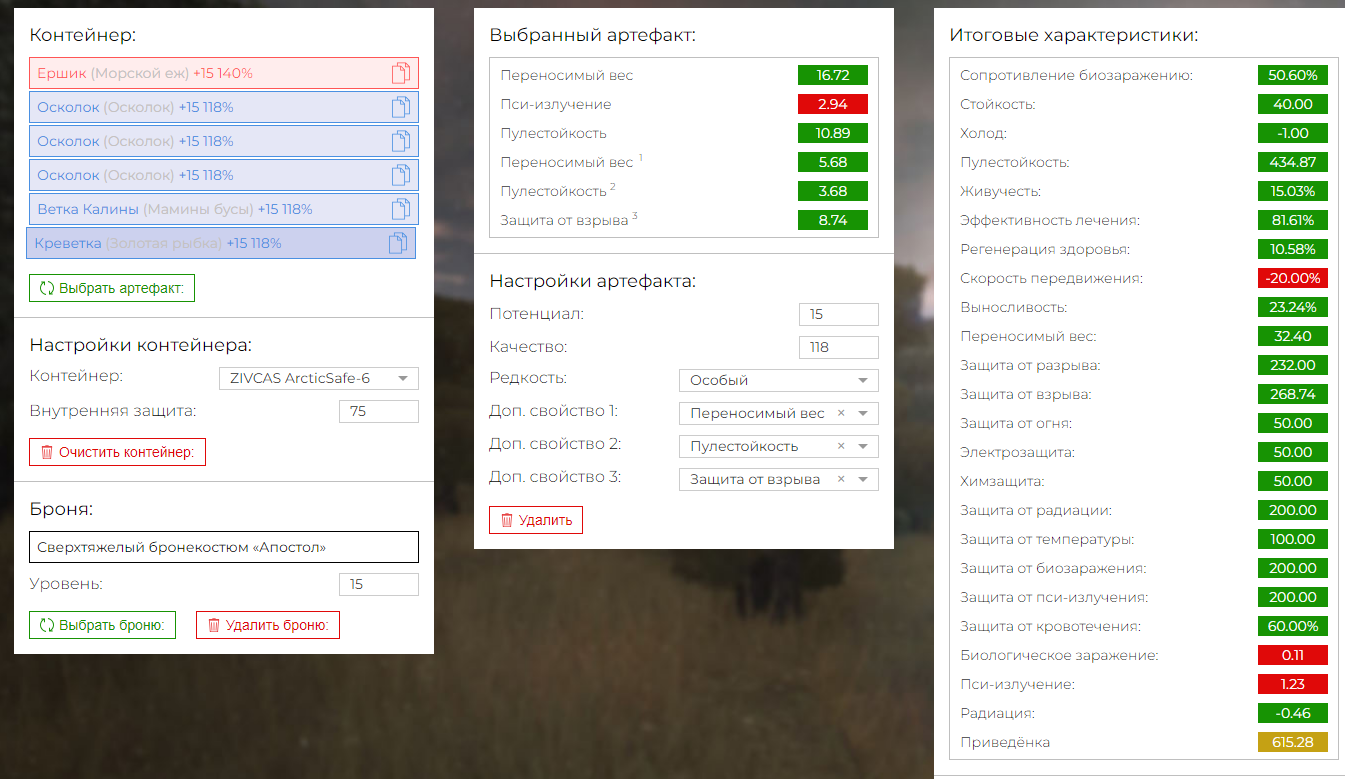Focus the armor Уровень field

[379, 584]
